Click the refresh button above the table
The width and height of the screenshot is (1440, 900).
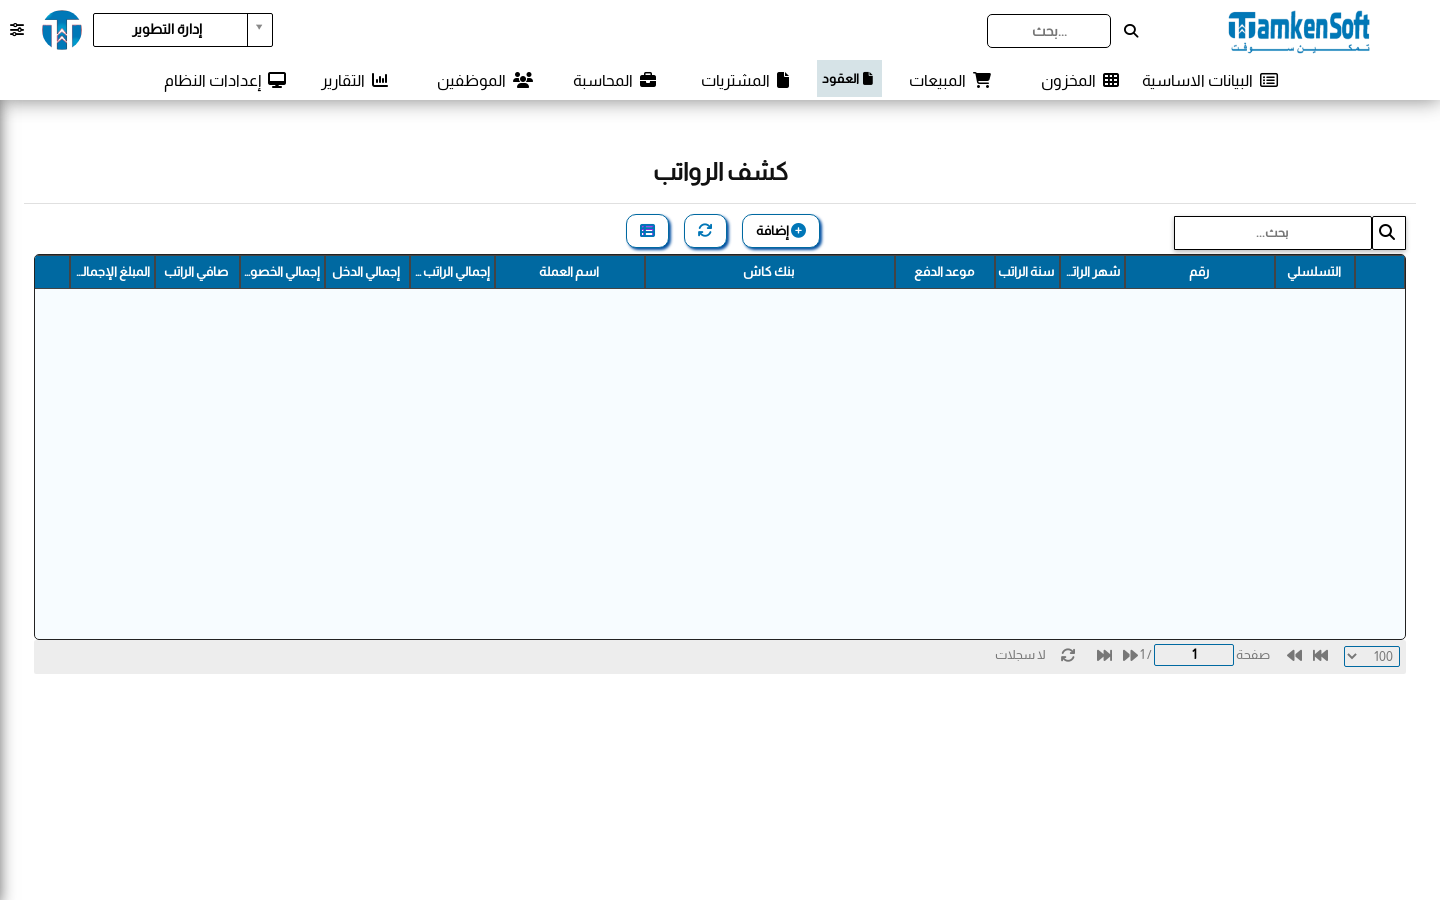click(x=705, y=231)
